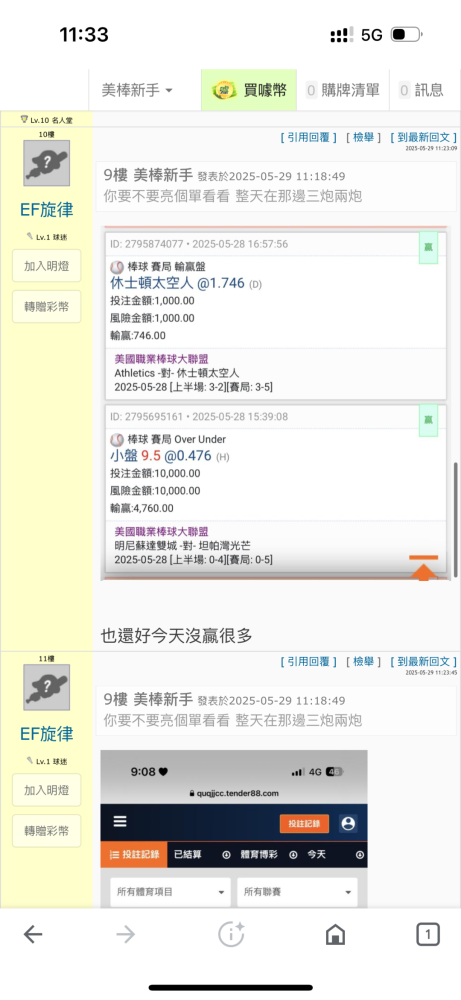The width and height of the screenshot is (461, 1000).
Task: Click 到最新回文 on the 11樓 post
Action: pyautogui.click(x=423, y=662)
